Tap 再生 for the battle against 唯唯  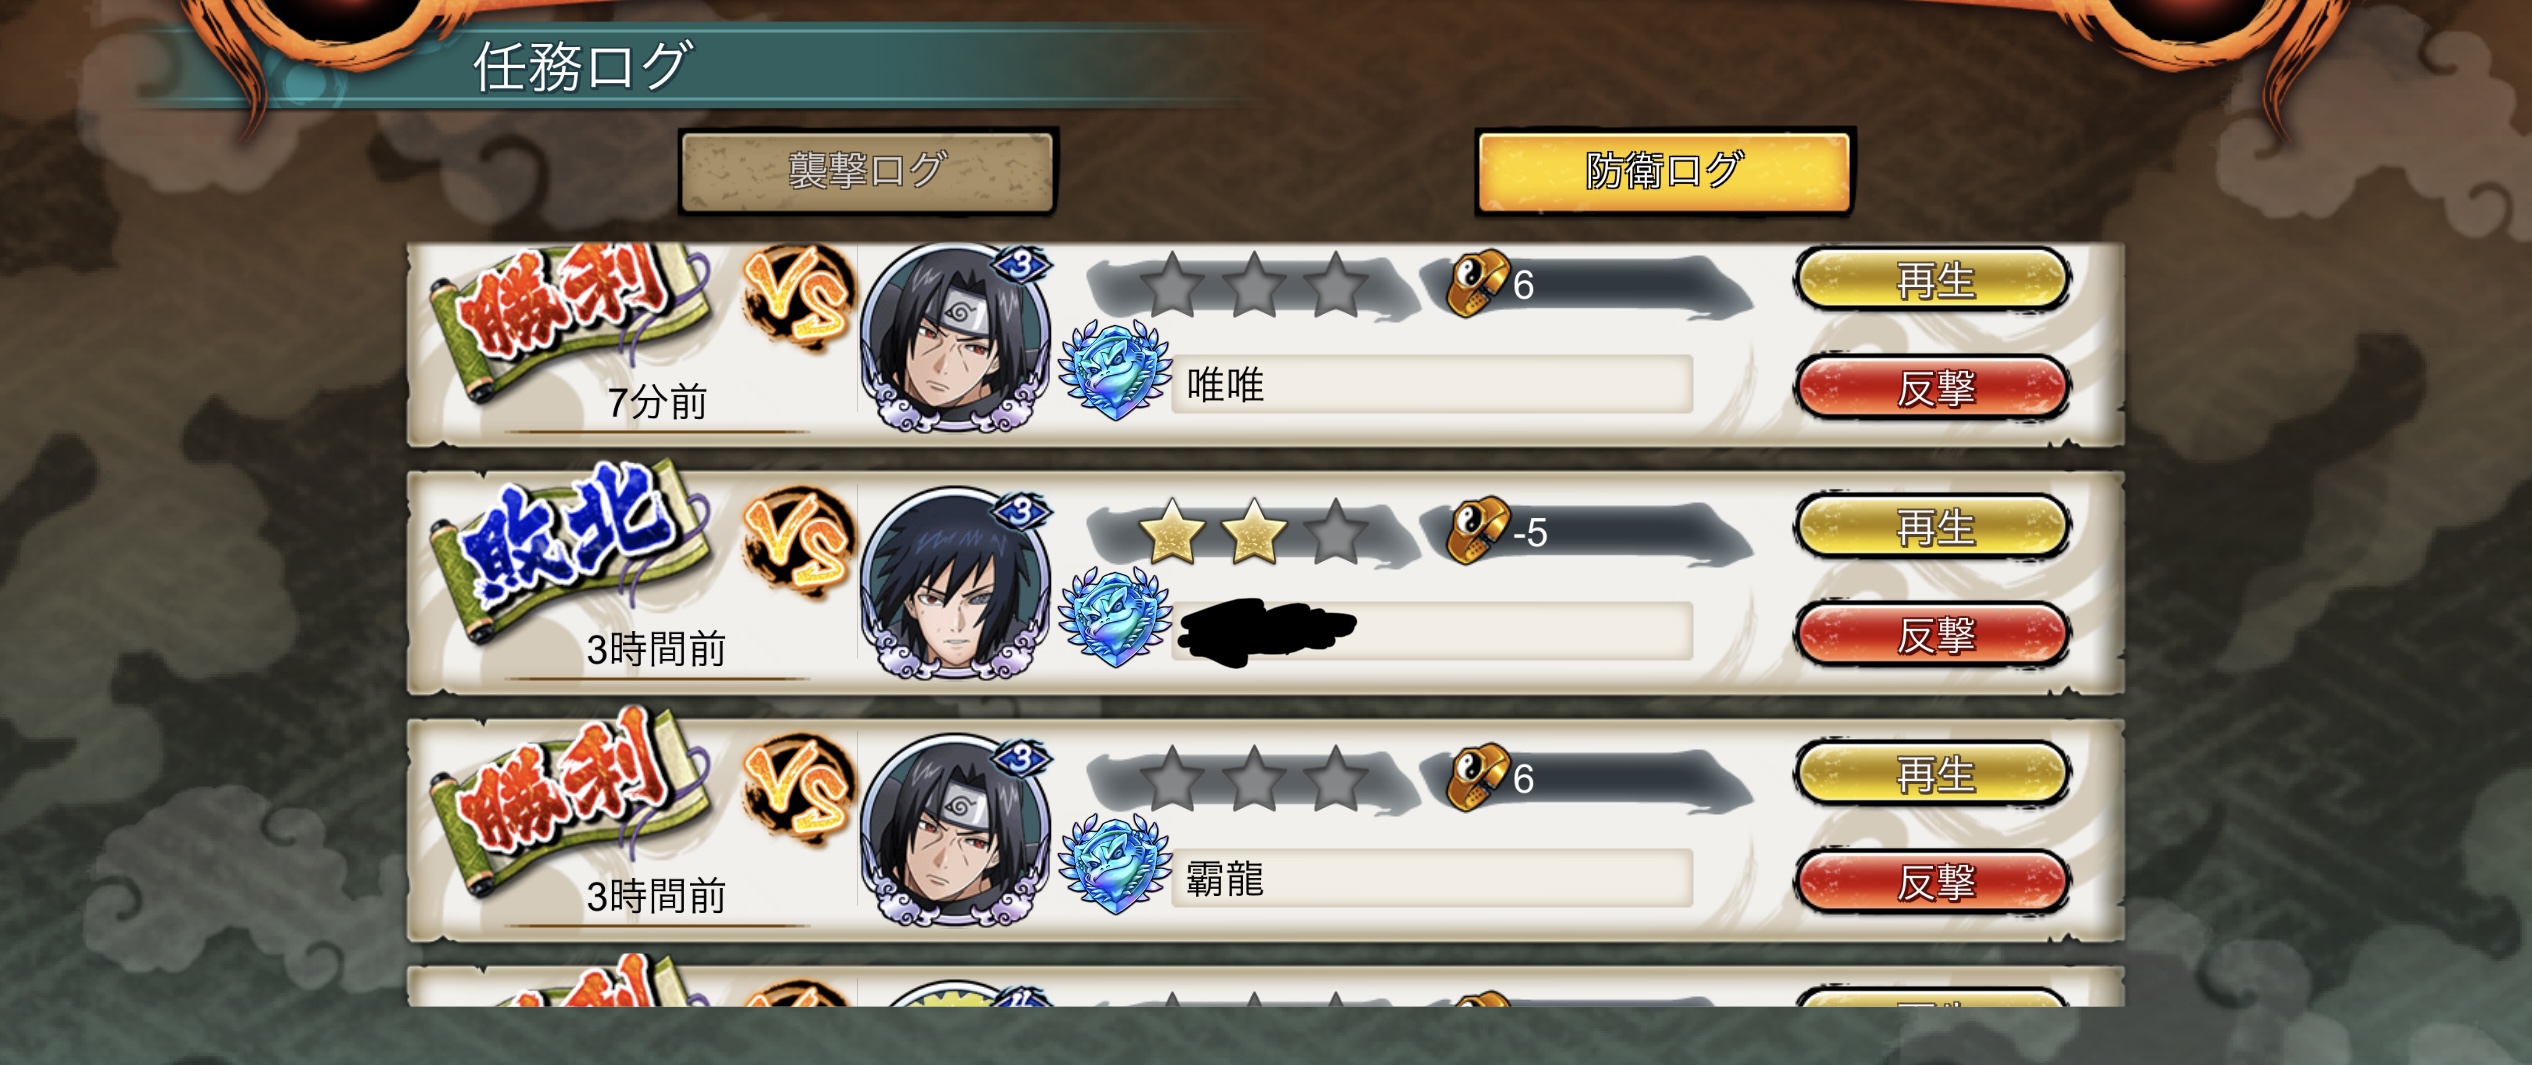[1932, 280]
